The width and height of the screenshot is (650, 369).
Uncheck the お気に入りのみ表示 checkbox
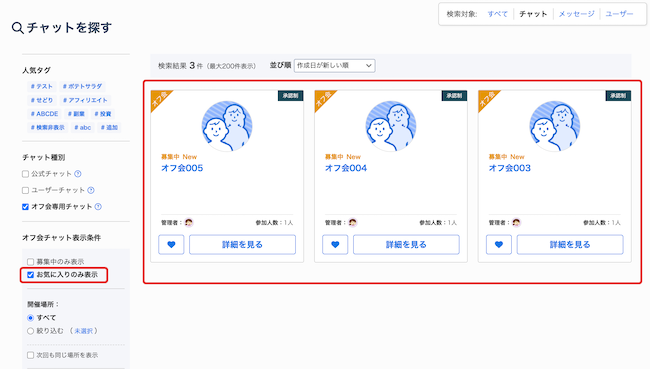(30, 274)
